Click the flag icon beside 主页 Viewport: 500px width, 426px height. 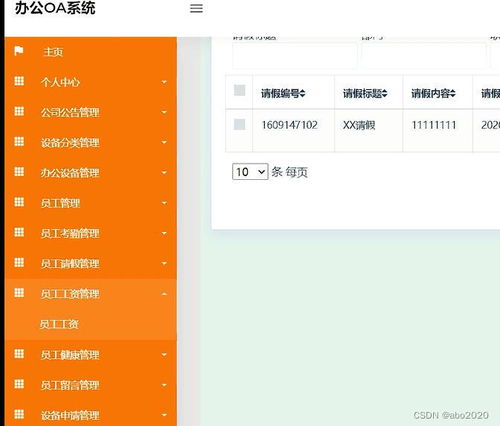click(x=19, y=51)
